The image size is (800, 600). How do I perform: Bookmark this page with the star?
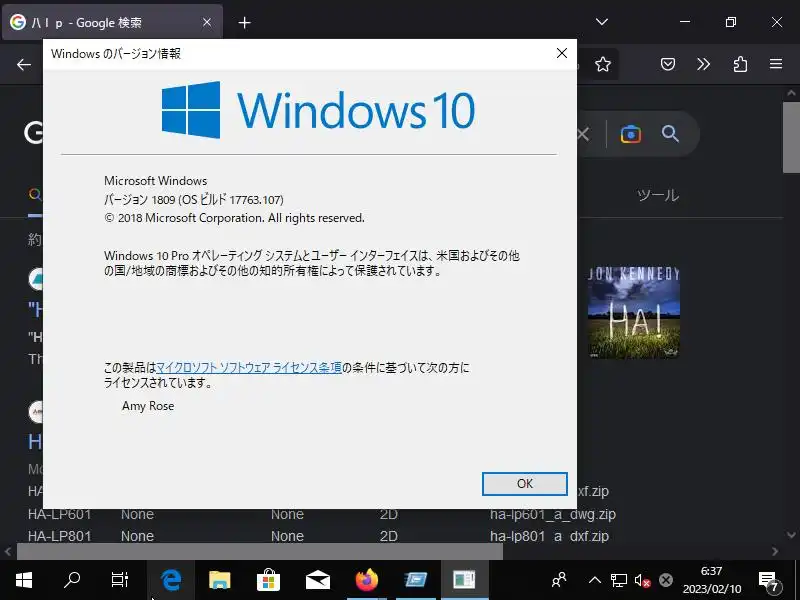coord(603,64)
